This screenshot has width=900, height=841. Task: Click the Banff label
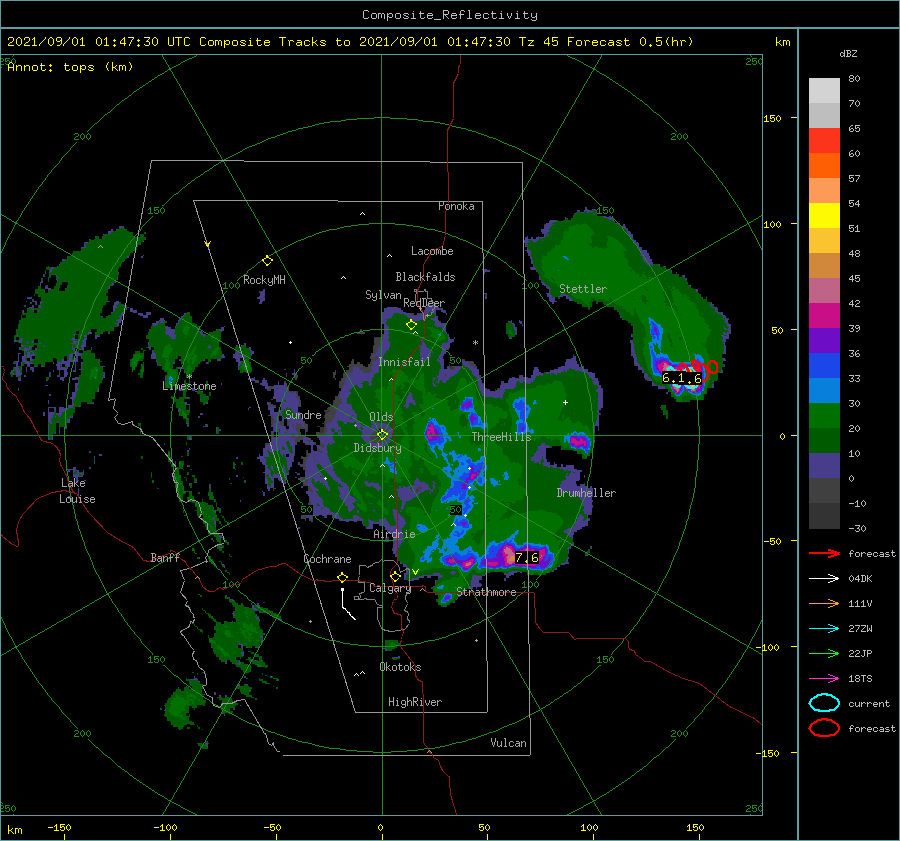tap(165, 557)
